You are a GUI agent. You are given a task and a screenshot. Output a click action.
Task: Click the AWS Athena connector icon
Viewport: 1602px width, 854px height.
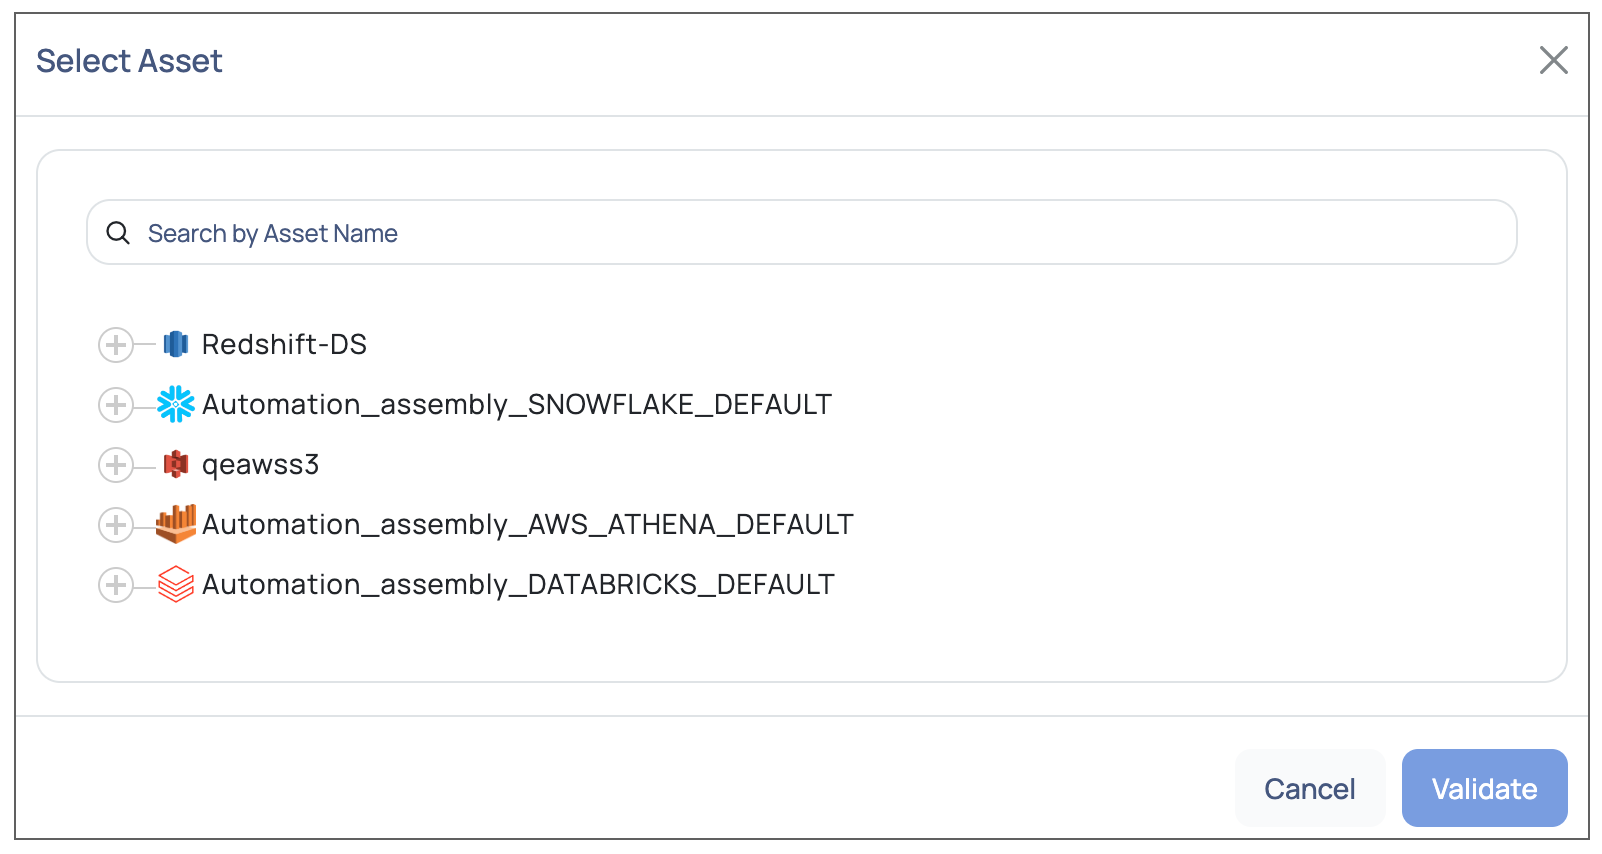(176, 524)
